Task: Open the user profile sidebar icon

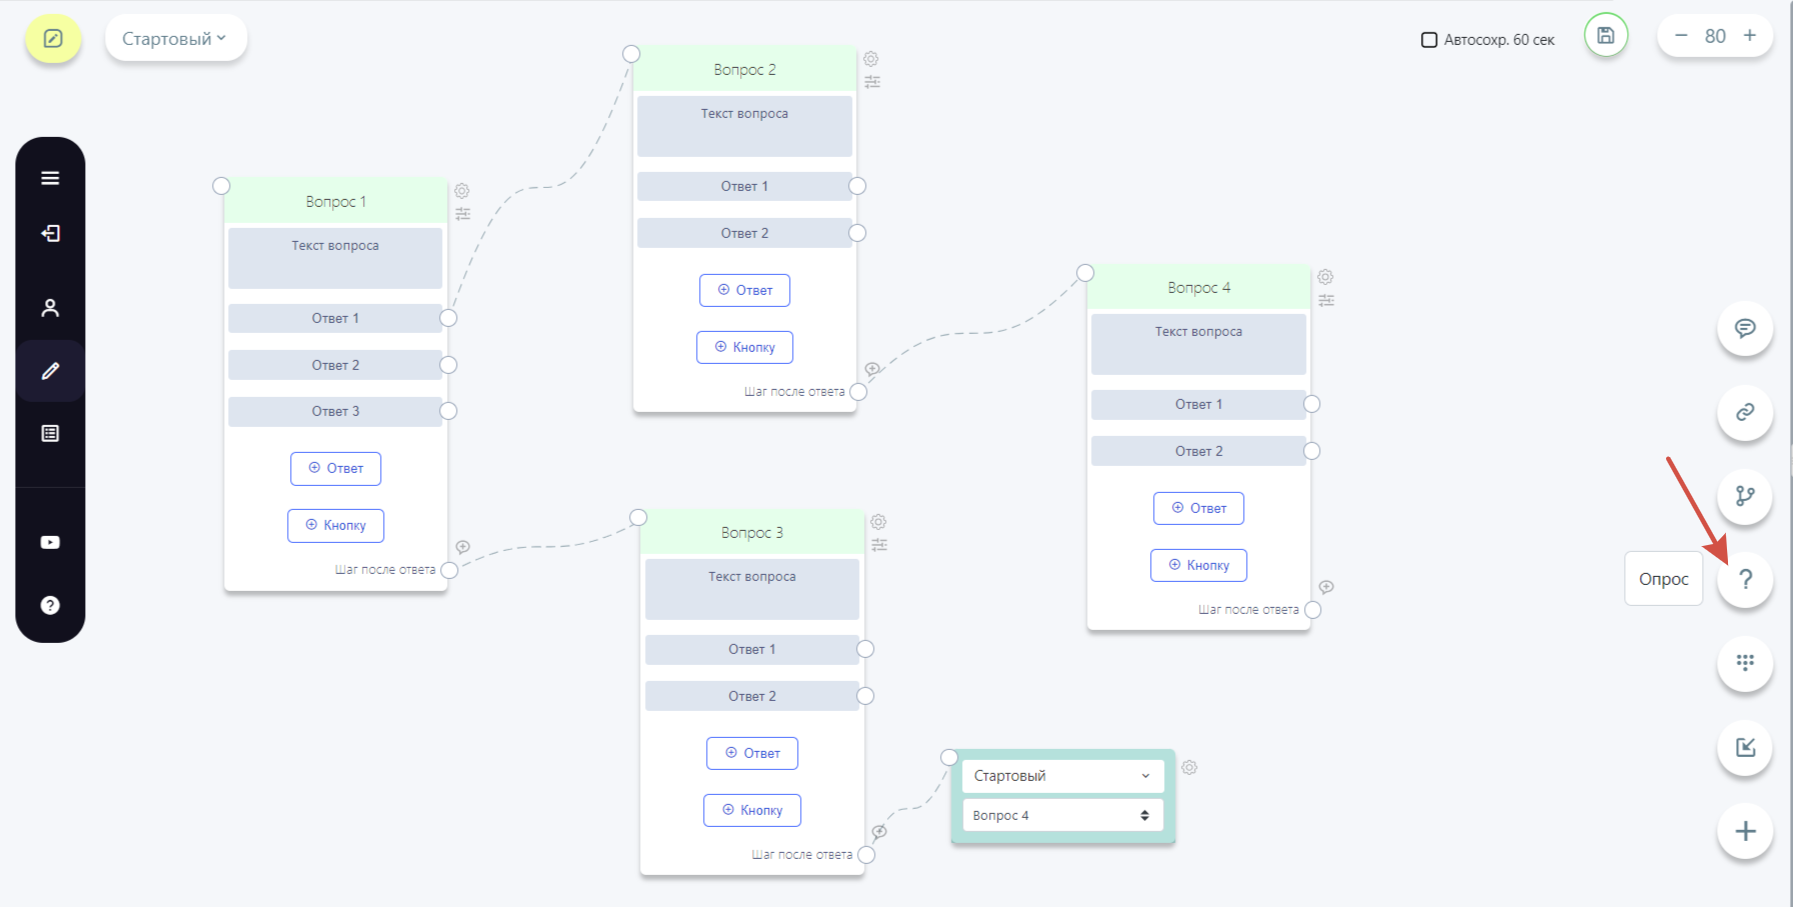Action: (50, 308)
